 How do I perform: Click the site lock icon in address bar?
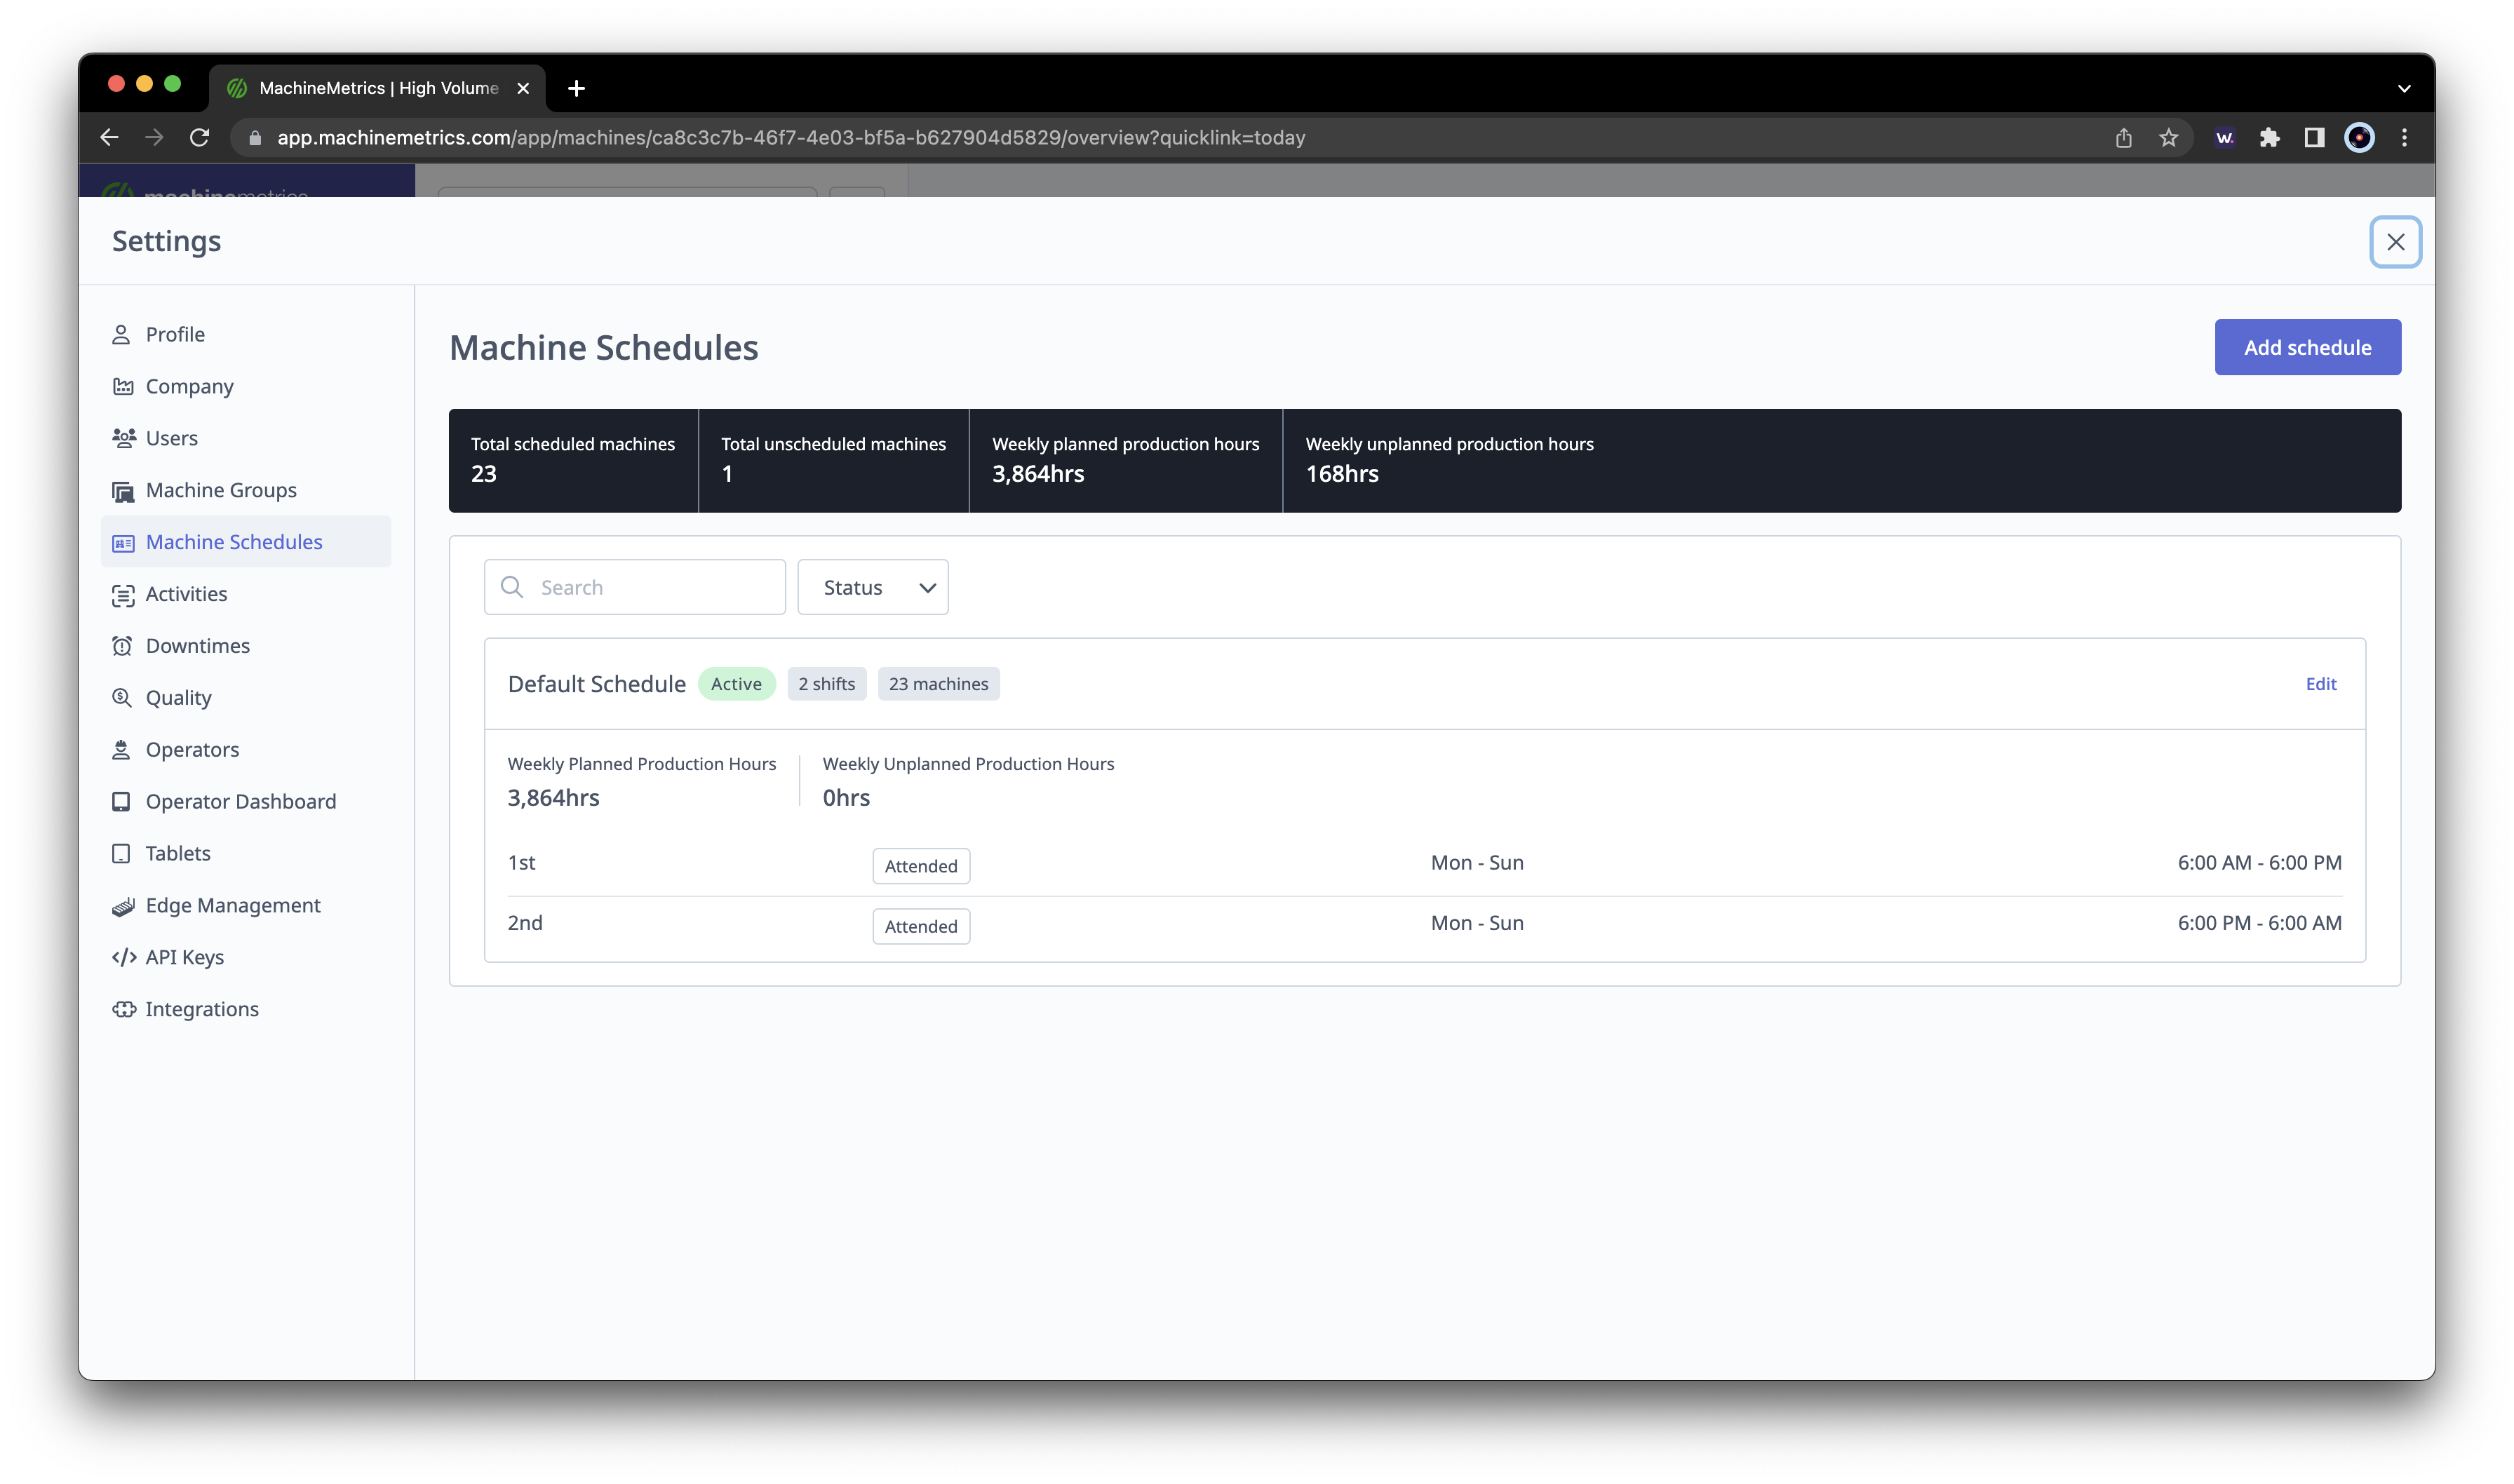tap(255, 138)
